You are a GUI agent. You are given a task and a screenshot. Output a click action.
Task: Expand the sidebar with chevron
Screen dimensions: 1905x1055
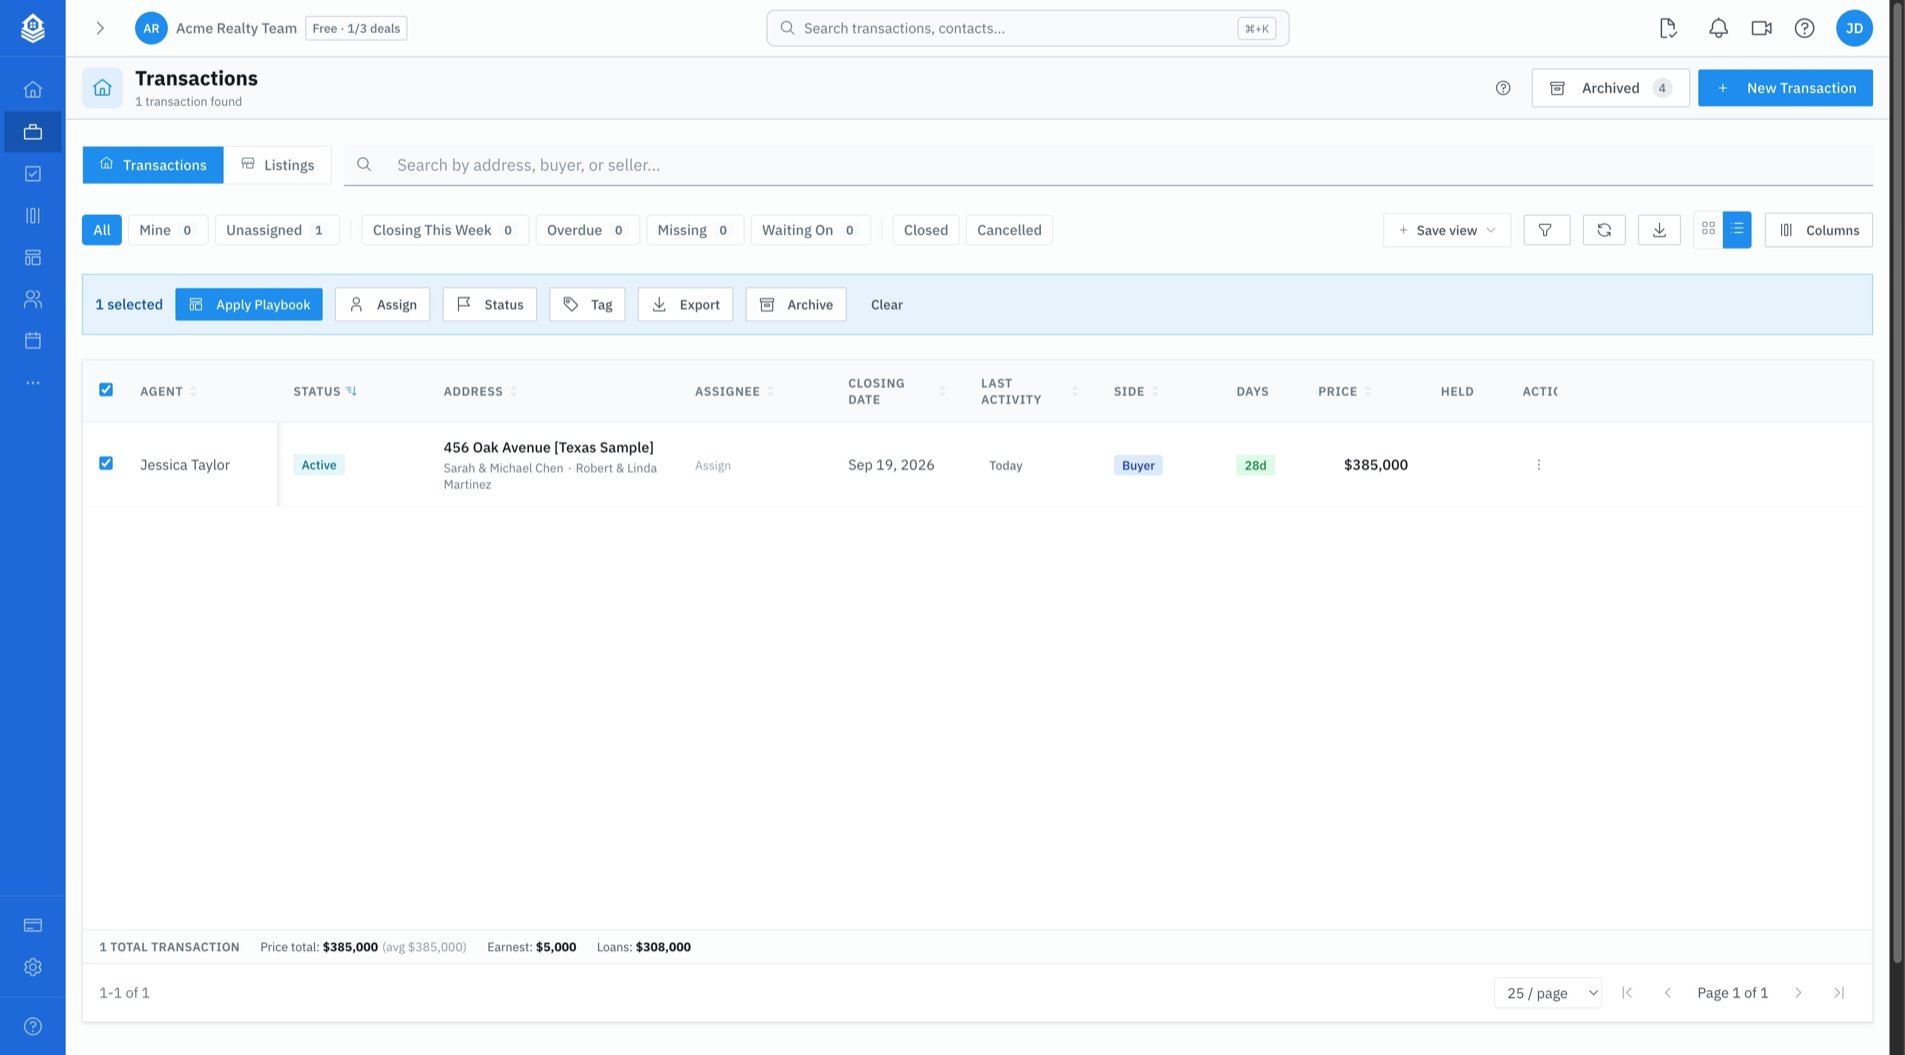pyautogui.click(x=100, y=28)
